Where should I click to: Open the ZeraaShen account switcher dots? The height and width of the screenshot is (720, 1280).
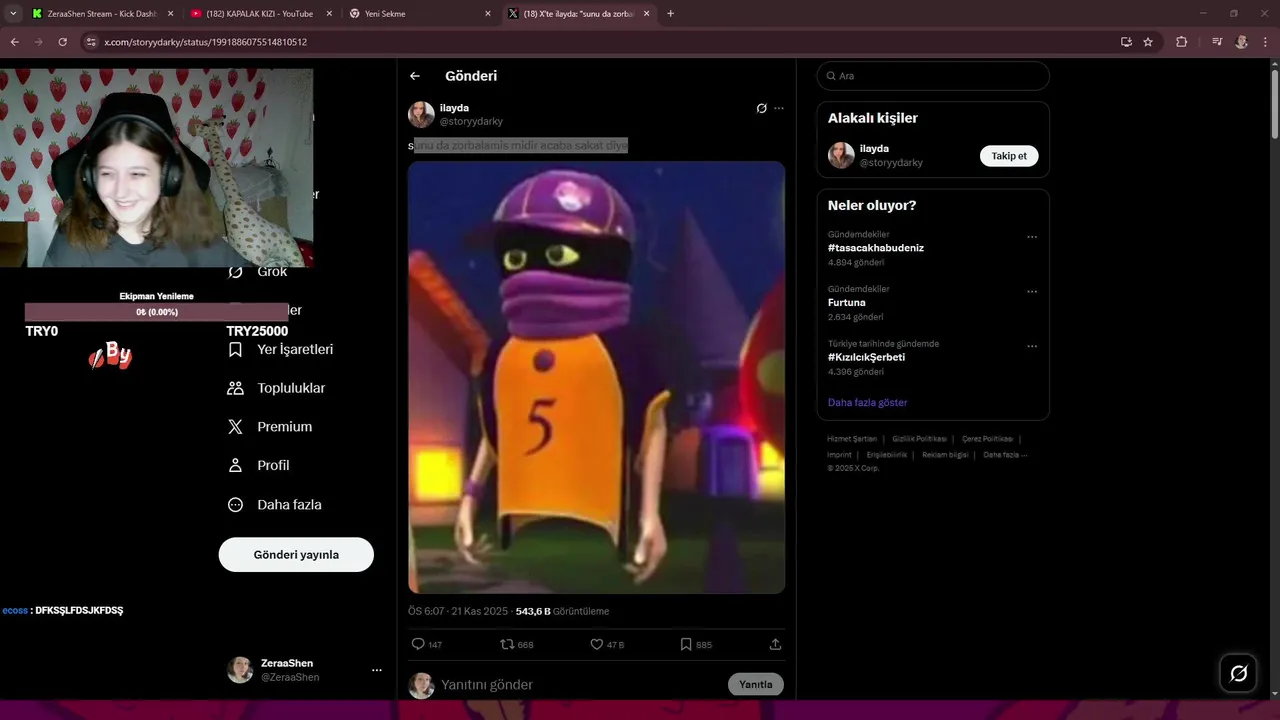tap(377, 670)
